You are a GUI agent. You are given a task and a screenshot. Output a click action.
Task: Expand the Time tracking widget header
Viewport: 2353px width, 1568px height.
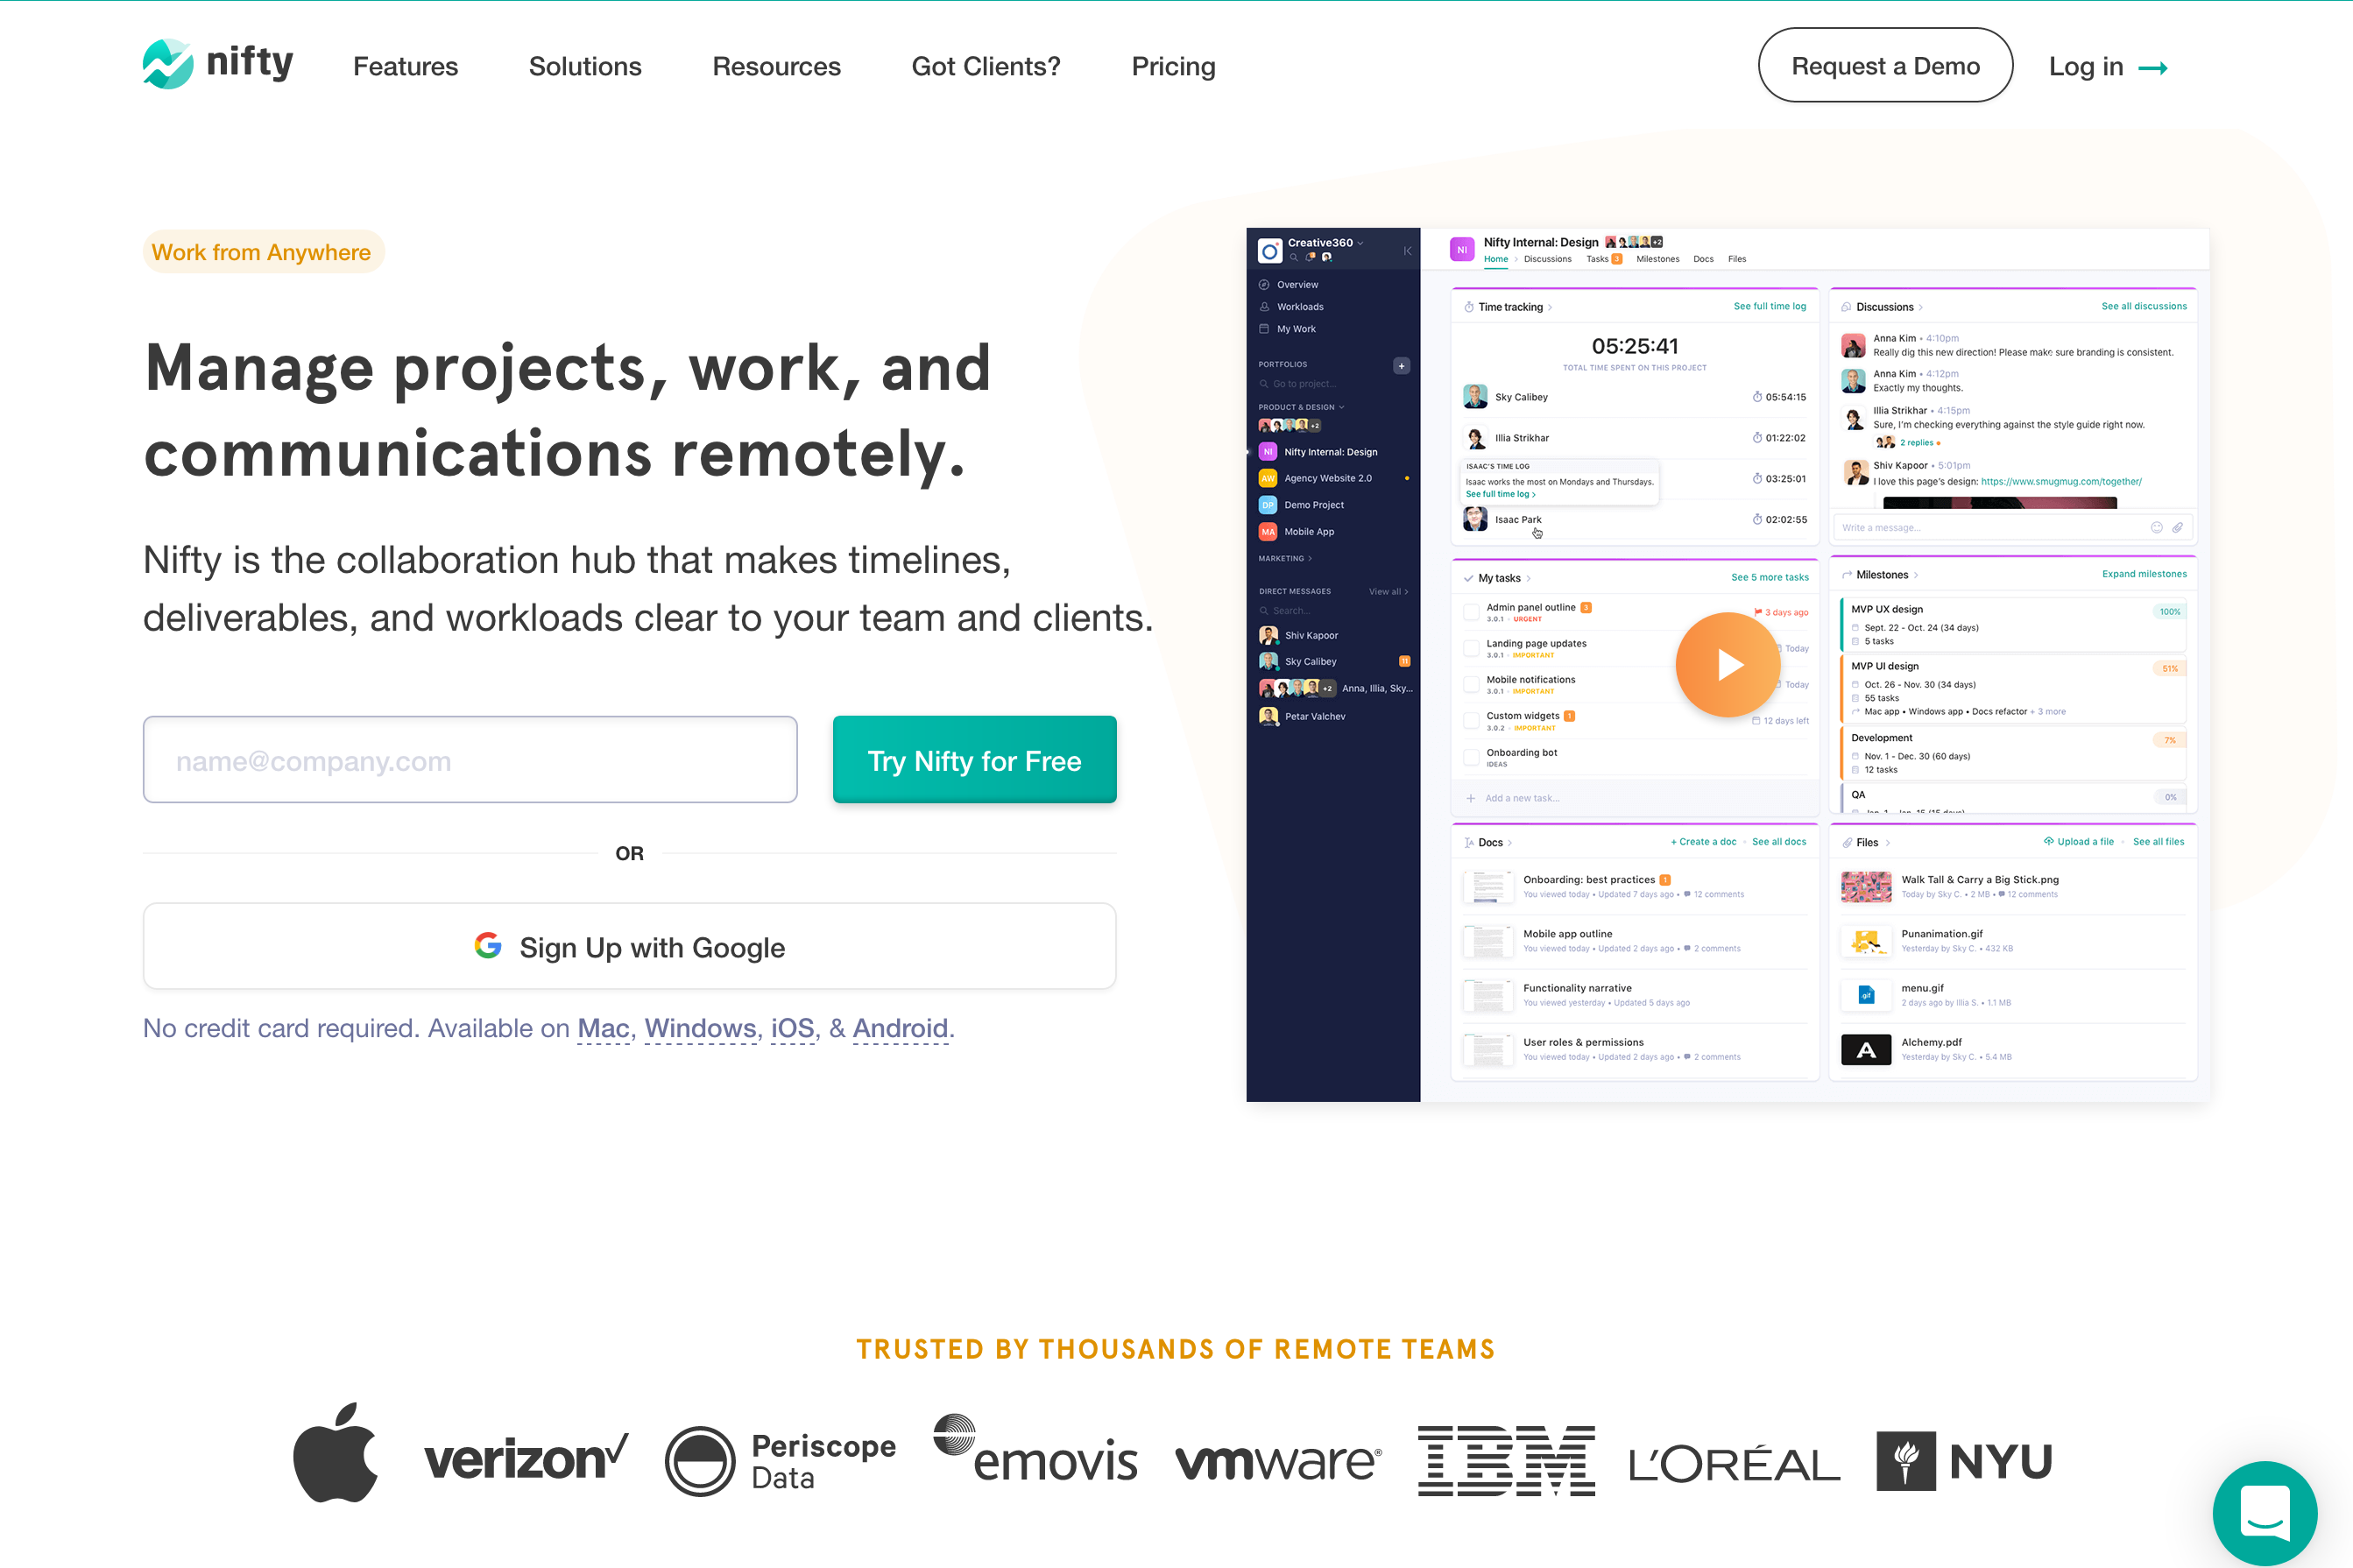1509,307
